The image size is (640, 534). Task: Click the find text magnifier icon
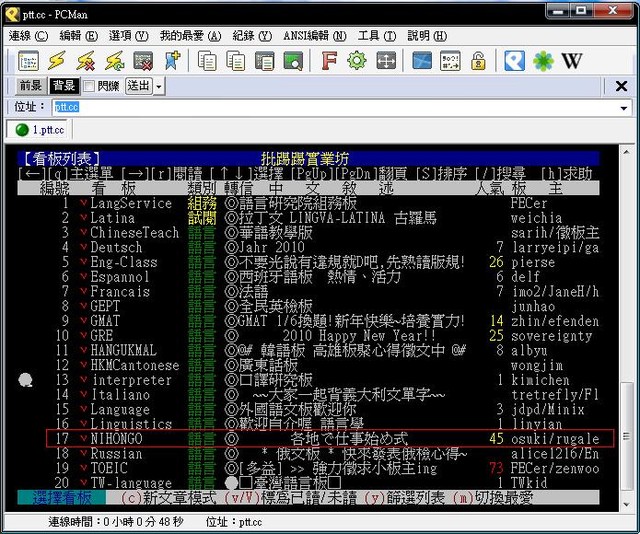293,61
